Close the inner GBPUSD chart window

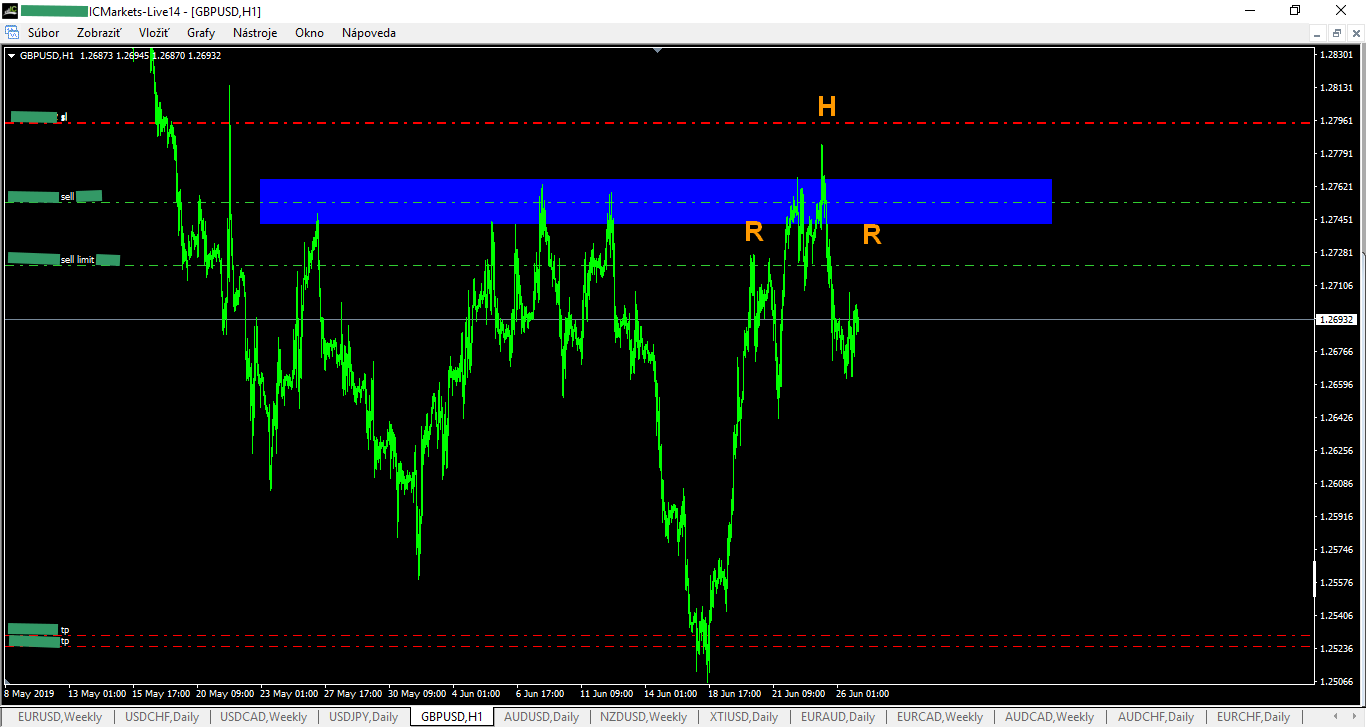pyautogui.click(x=1354, y=33)
